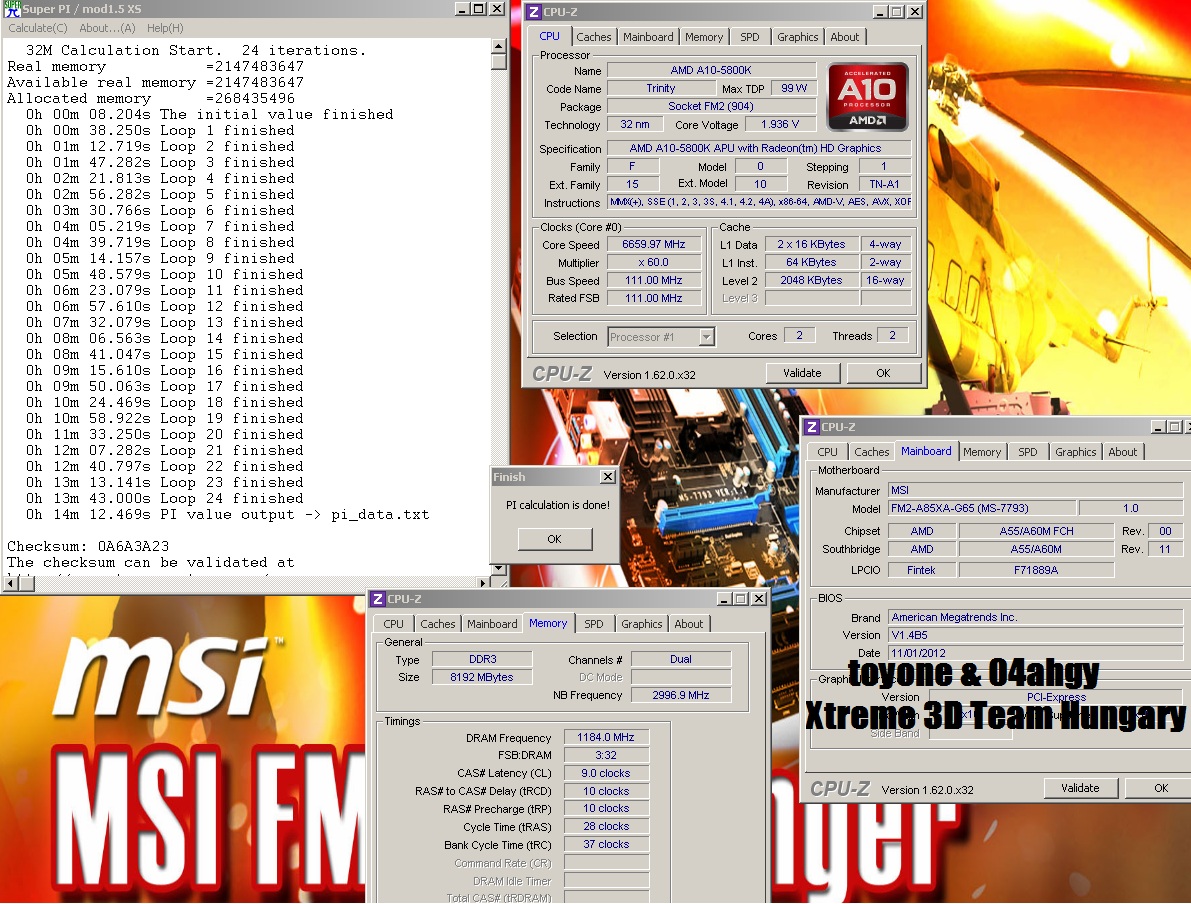Screen dimensions: 1191x904
Task: Switch to SPD tab in the Mainboard CPU-Z window
Action: tap(1028, 451)
